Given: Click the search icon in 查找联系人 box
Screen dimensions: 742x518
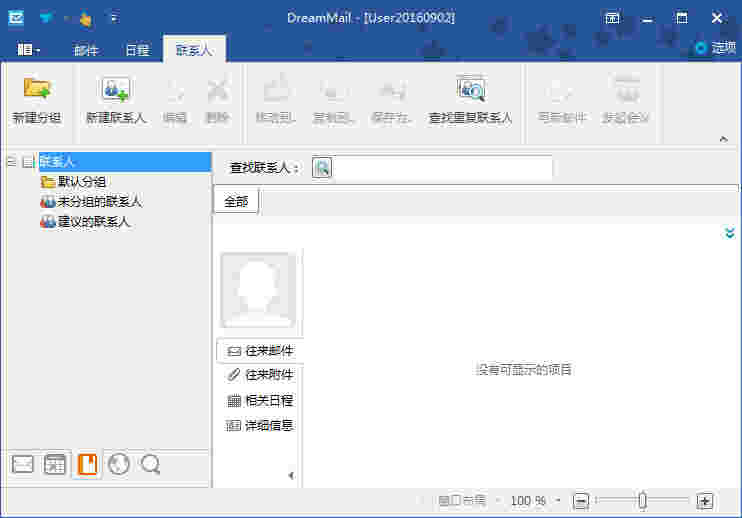Looking at the screenshot, I should pos(322,168).
